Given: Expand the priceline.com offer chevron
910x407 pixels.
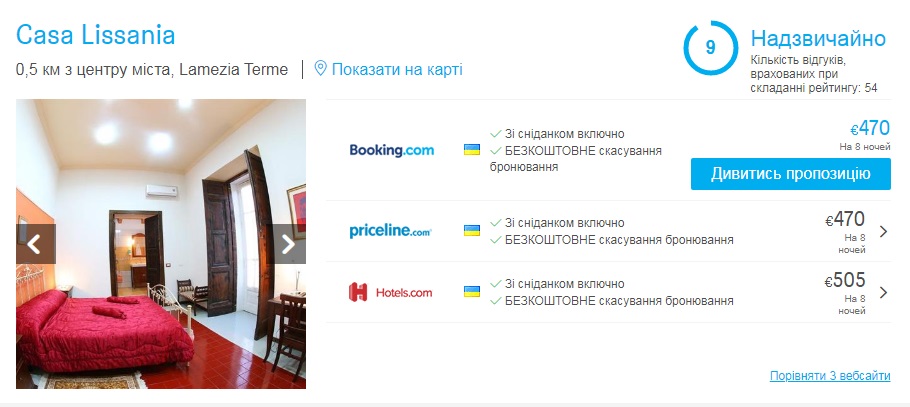Looking at the screenshot, I should click(883, 232).
